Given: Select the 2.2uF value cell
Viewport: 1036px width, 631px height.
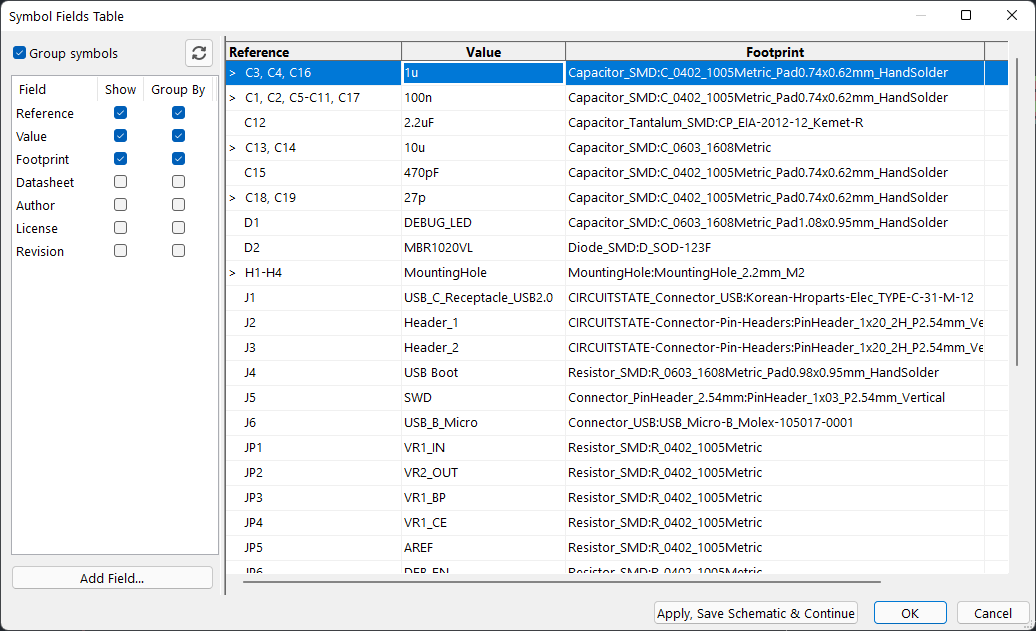Looking at the screenshot, I should pos(483,123).
